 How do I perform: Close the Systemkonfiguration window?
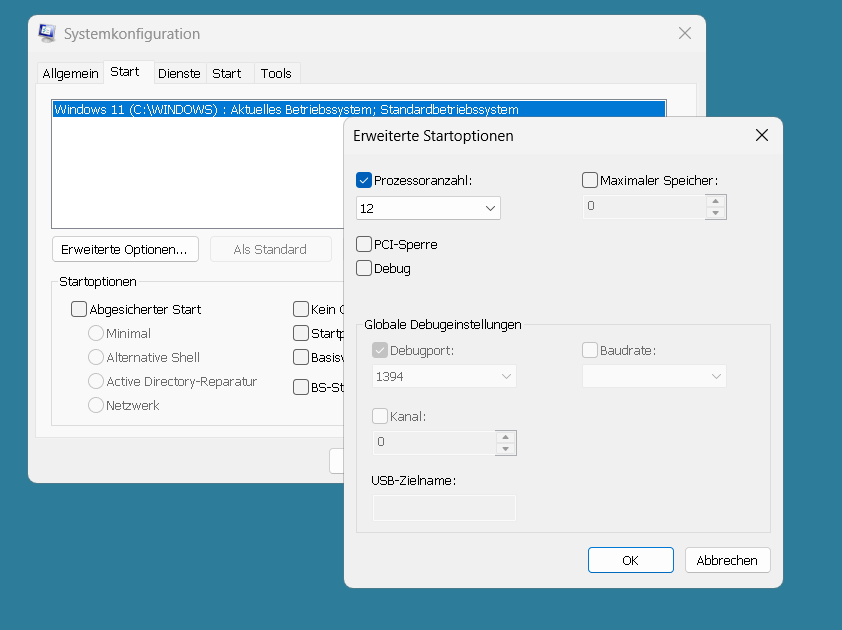[x=684, y=33]
